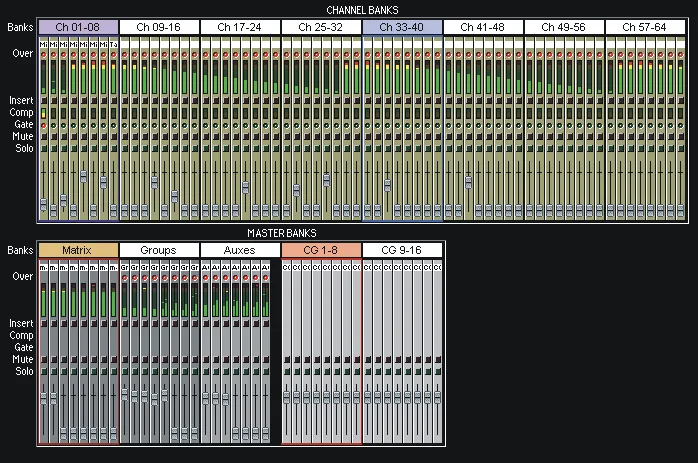The width and height of the screenshot is (698, 463).
Task: Open the Ch 25-32 bank
Action: 321,27
